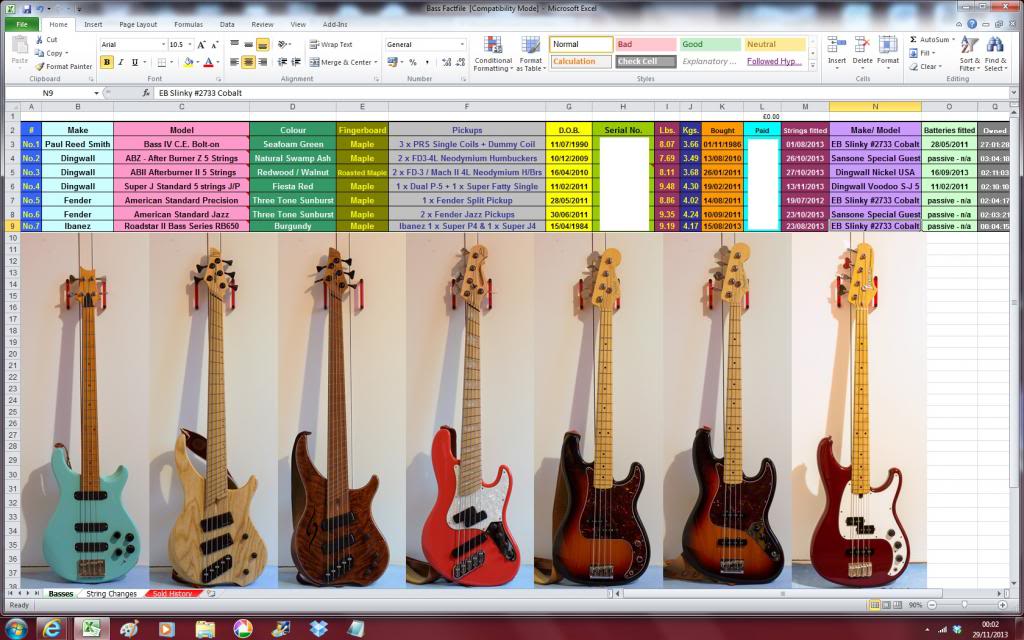
Task: Open the Borders dropdown arrow
Action: coord(172,62)
